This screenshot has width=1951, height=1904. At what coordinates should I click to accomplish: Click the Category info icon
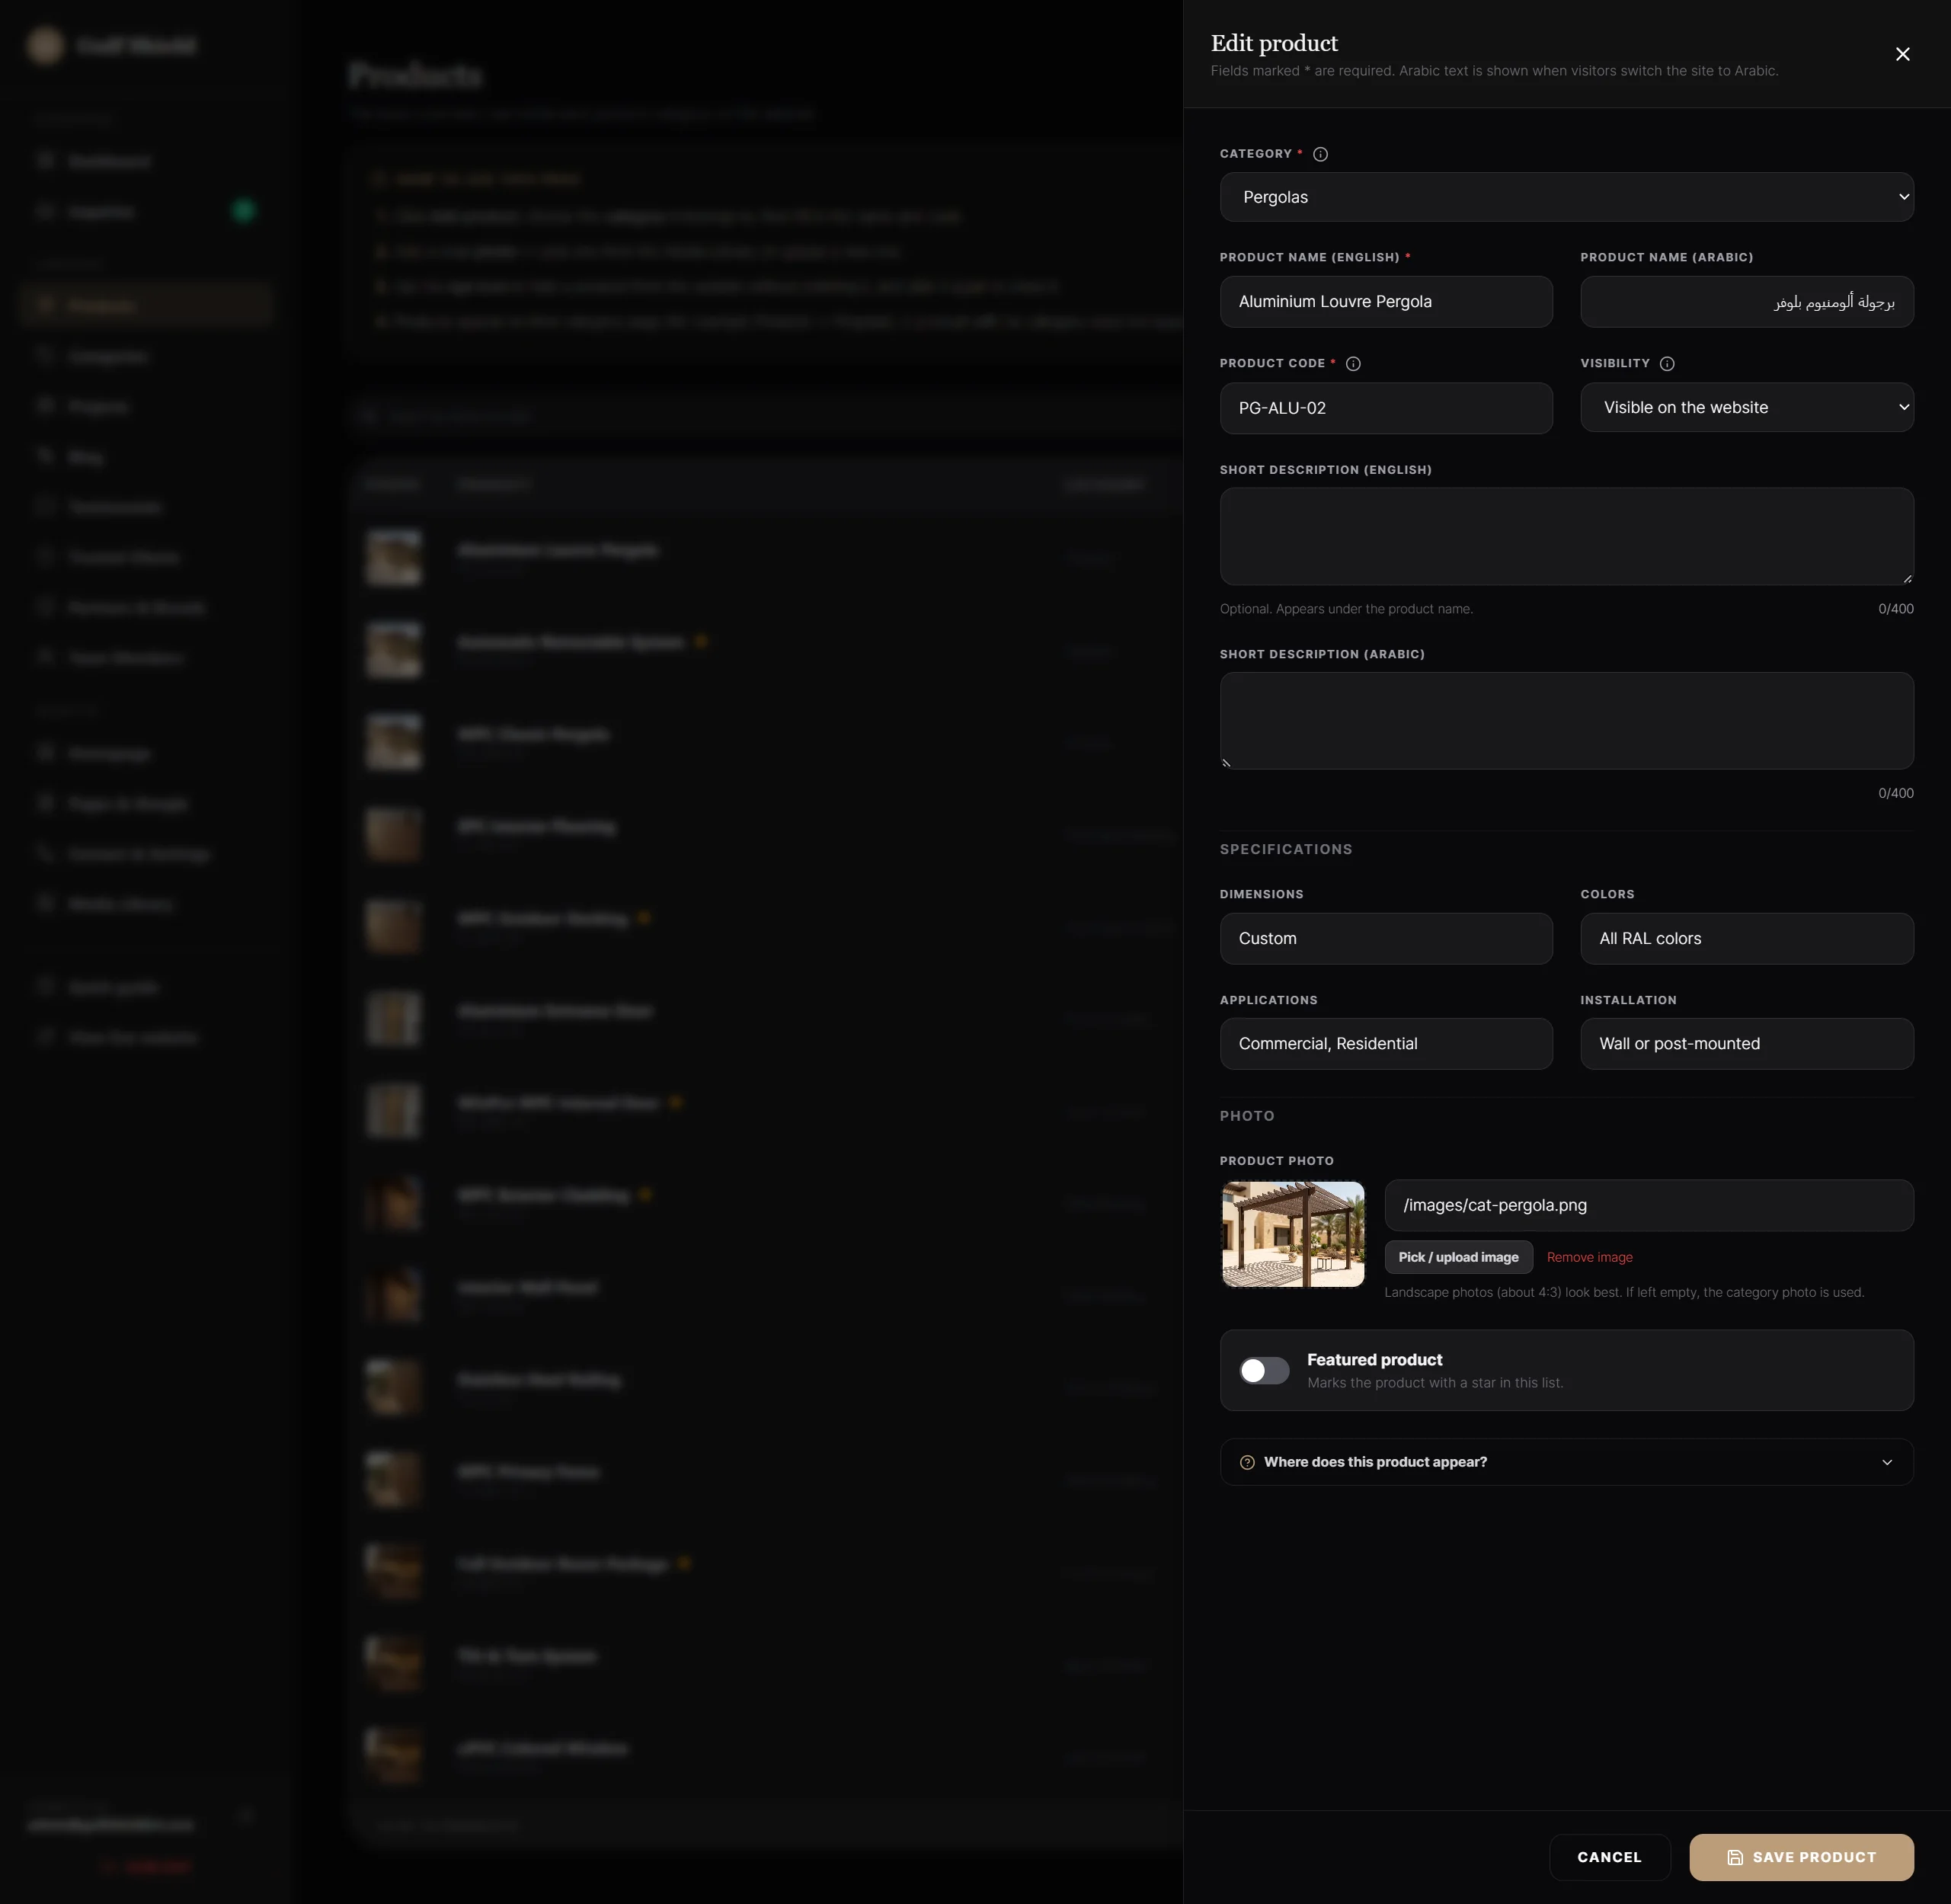click(1320, 154)
